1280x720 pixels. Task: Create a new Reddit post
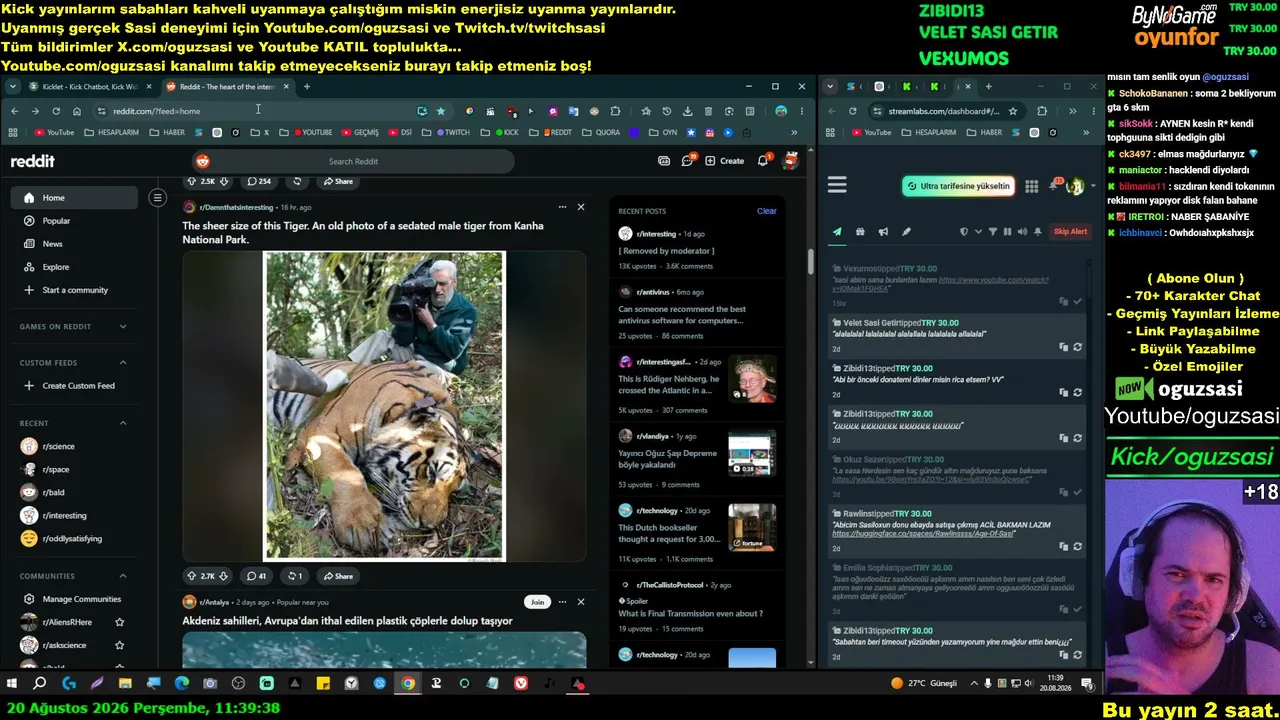point(724,161)
